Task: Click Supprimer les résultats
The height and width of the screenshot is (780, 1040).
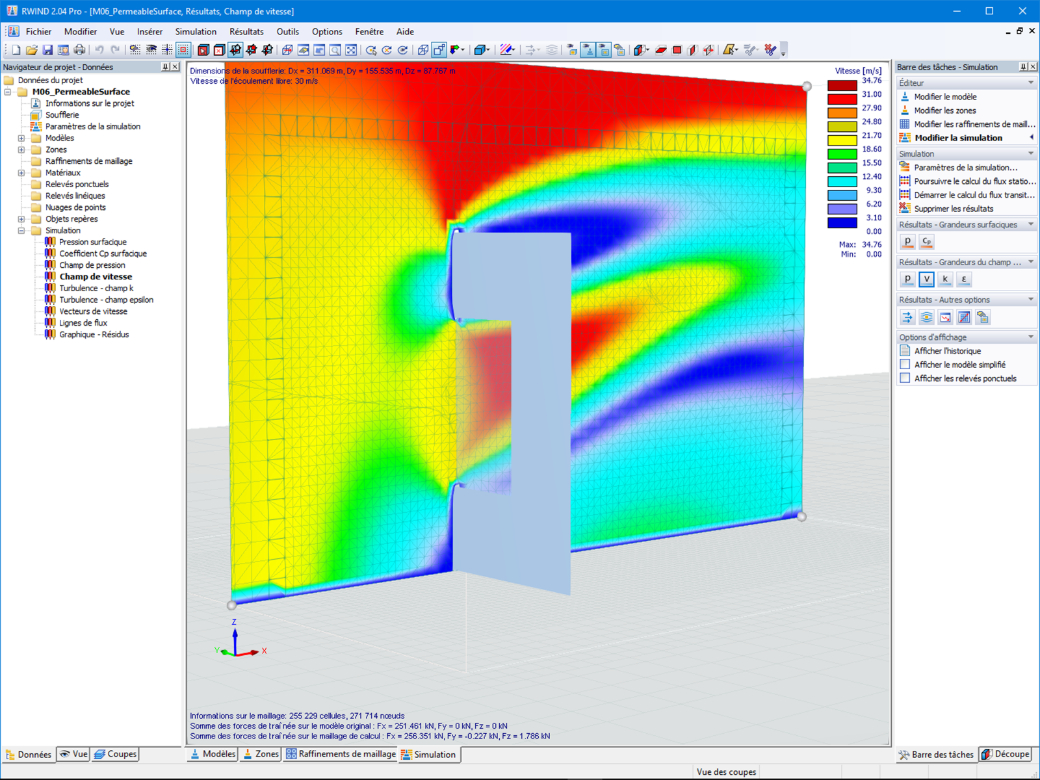Action: tap(953, 208)
